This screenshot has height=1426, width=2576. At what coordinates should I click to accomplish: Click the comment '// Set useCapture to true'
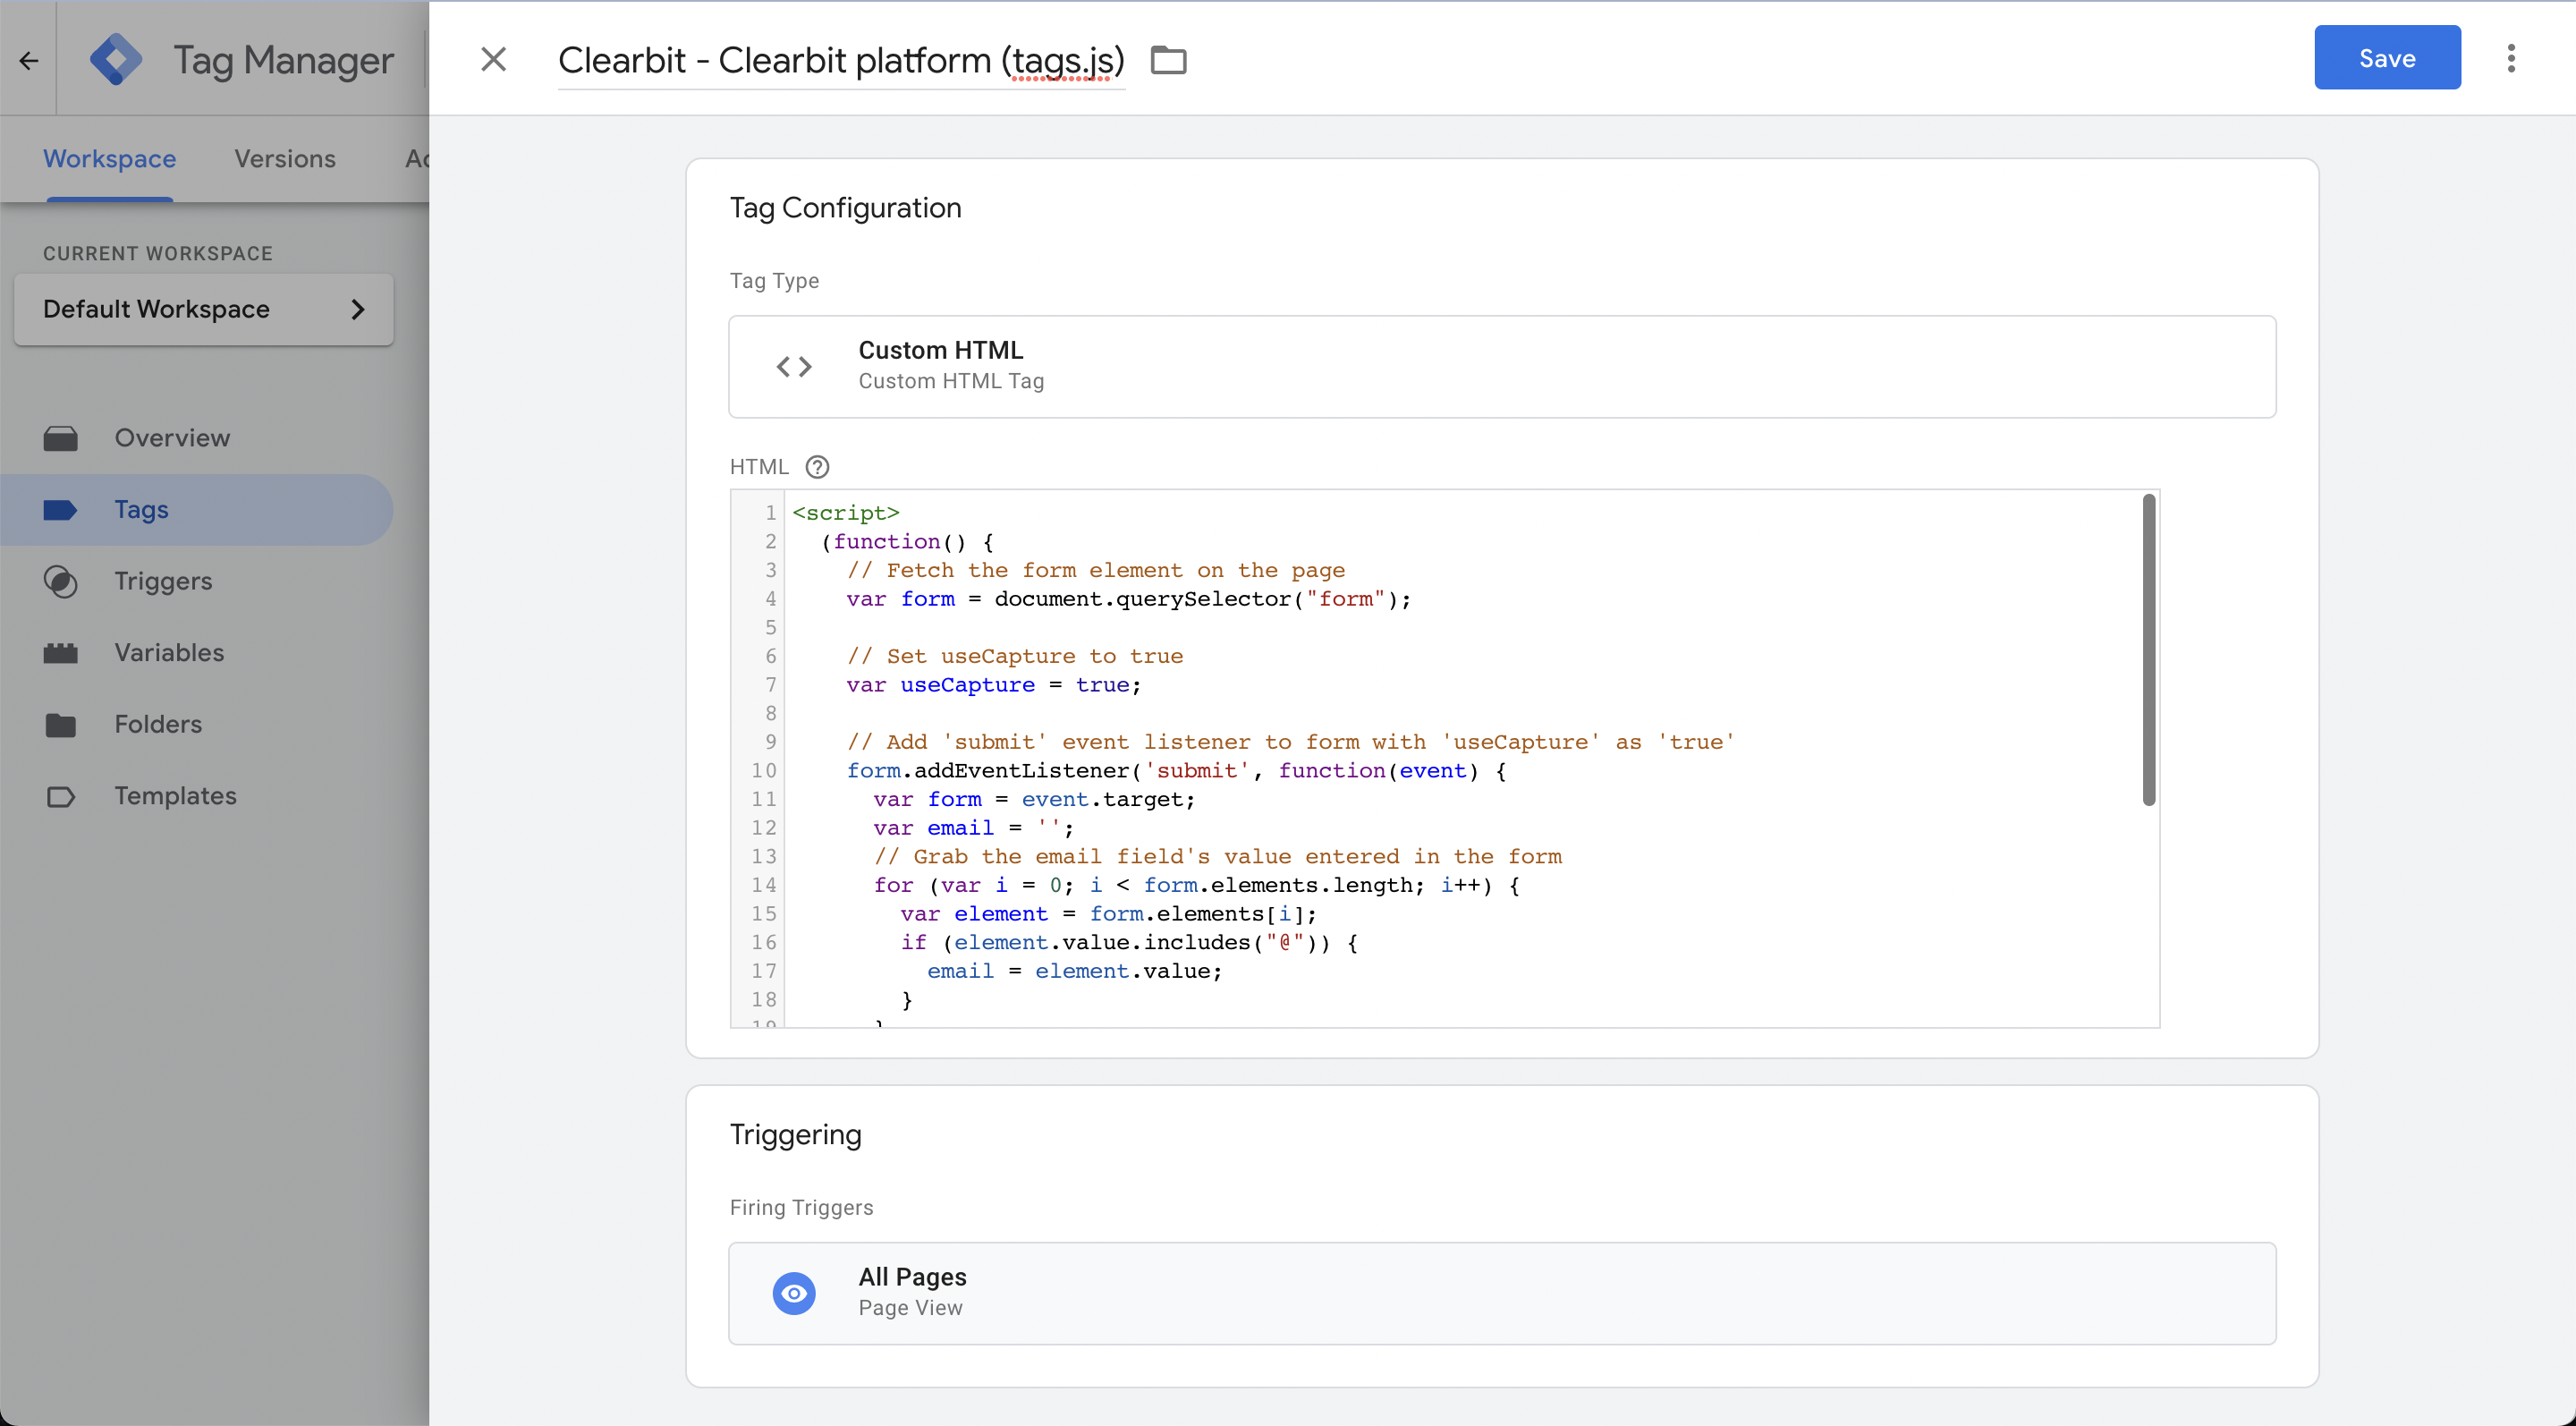click(x=1014, y=656)
